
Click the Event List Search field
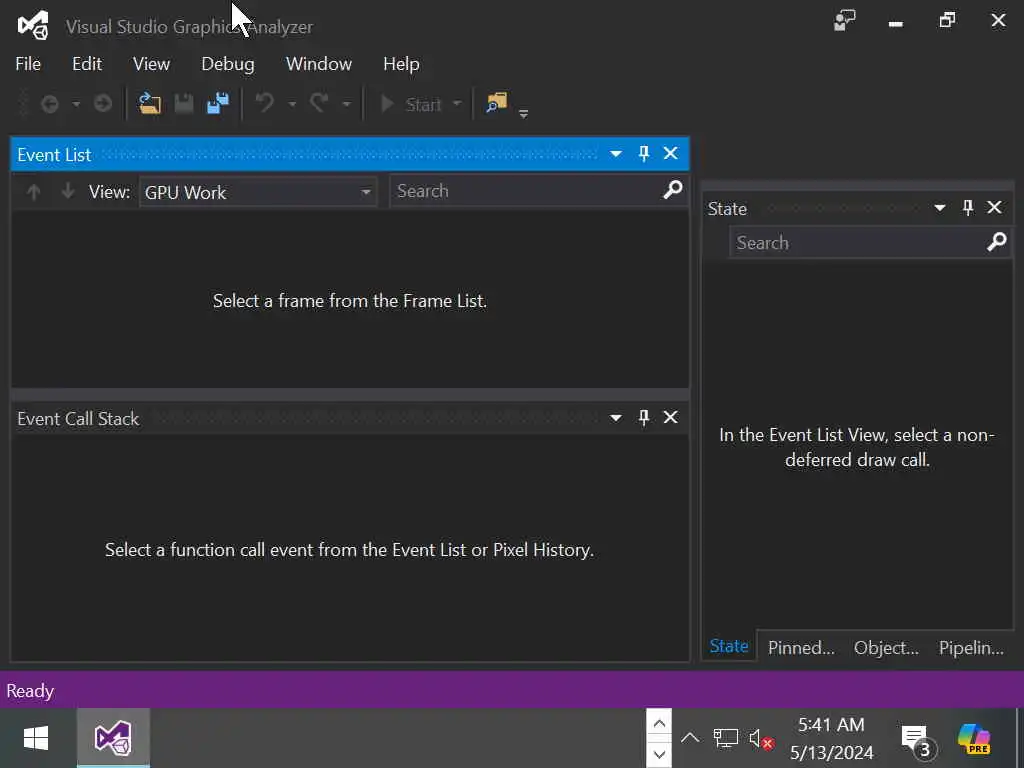(526, 191)
